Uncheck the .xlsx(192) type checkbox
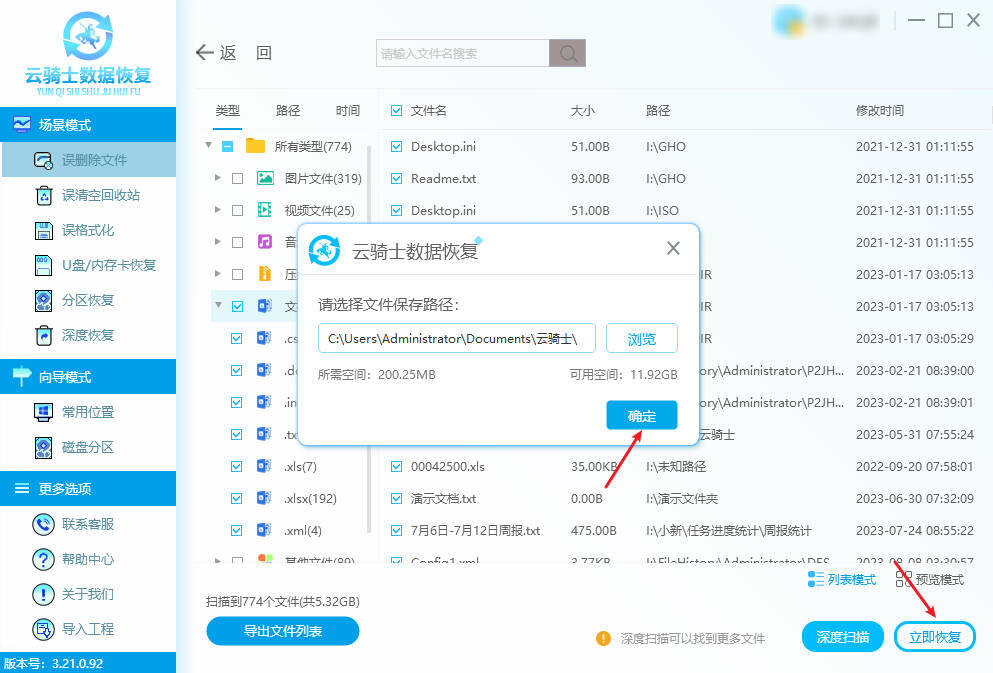Viewport: 993px width, 673px height. coord(236,498)
